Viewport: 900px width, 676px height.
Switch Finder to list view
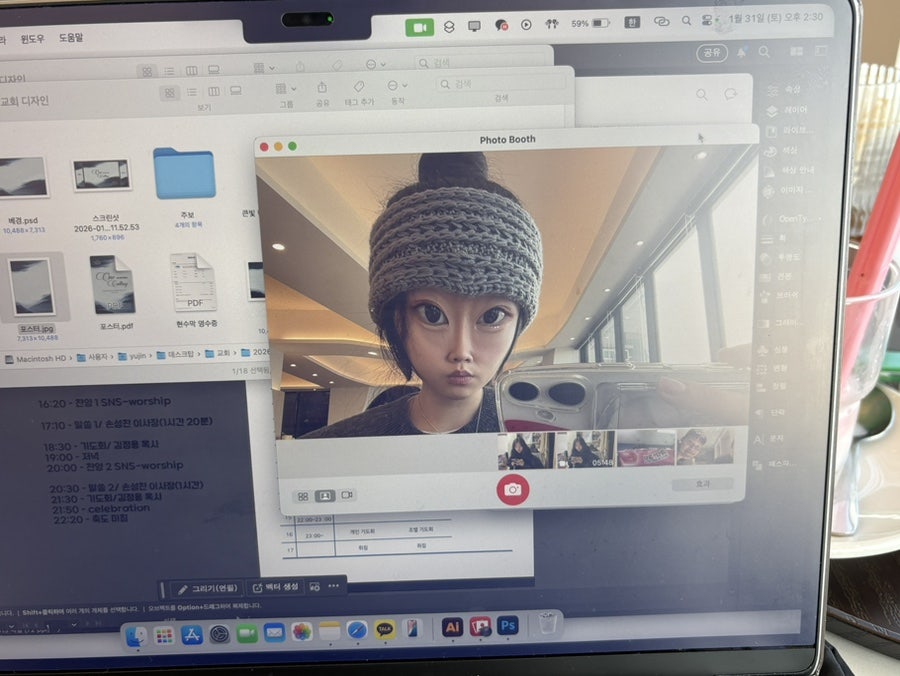pyautogui.click(x=192, y=92)
